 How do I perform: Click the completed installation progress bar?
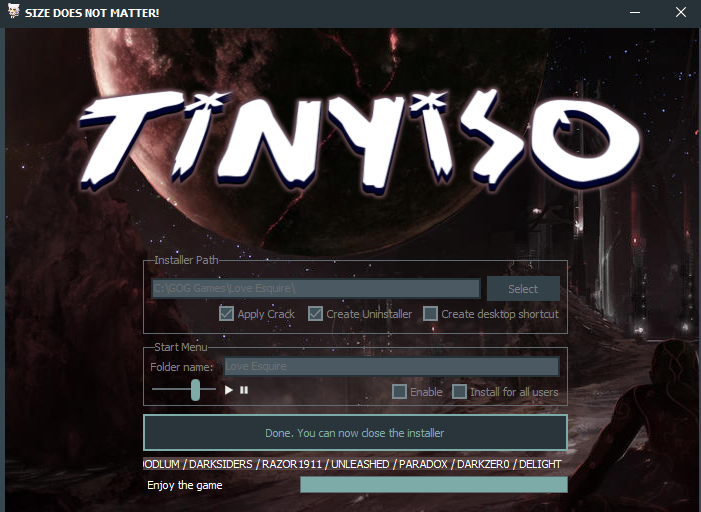(434, 485)
